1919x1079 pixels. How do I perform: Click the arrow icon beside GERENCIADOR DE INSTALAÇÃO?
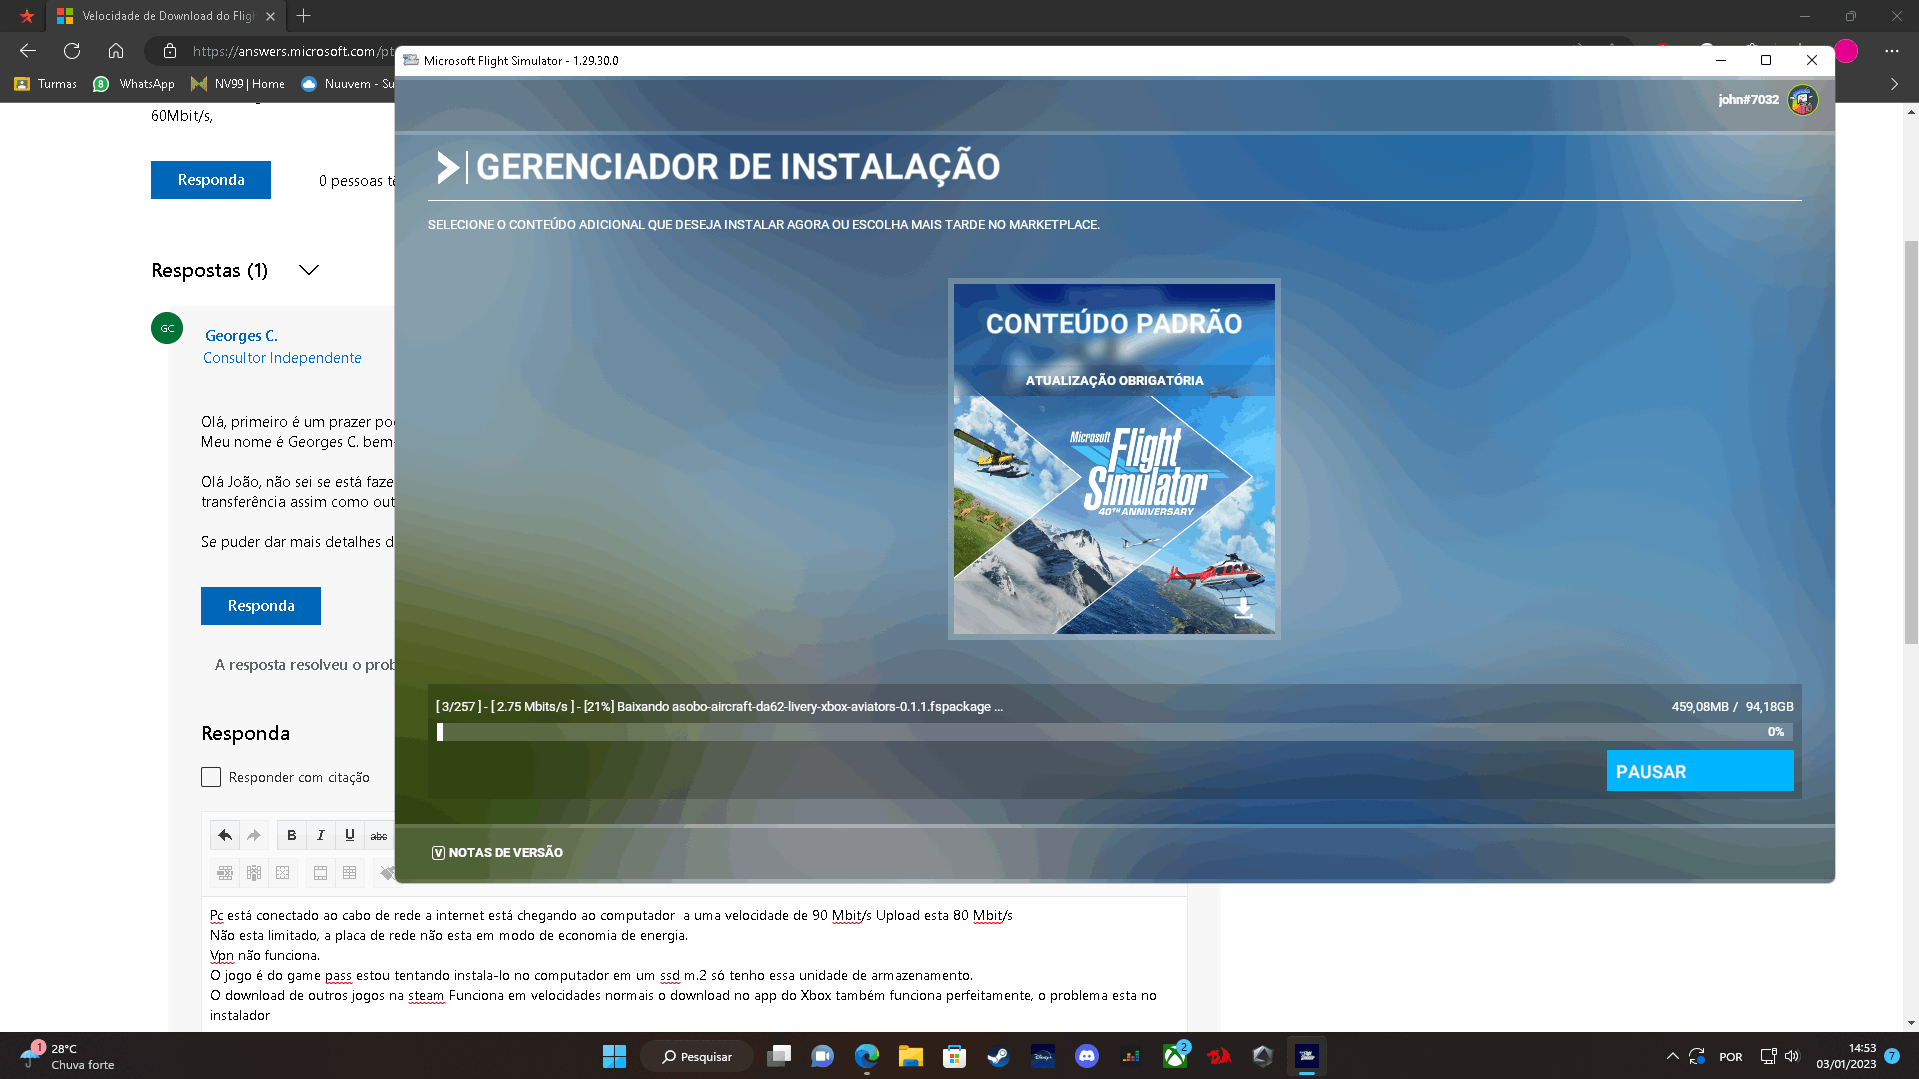[447, 167]
